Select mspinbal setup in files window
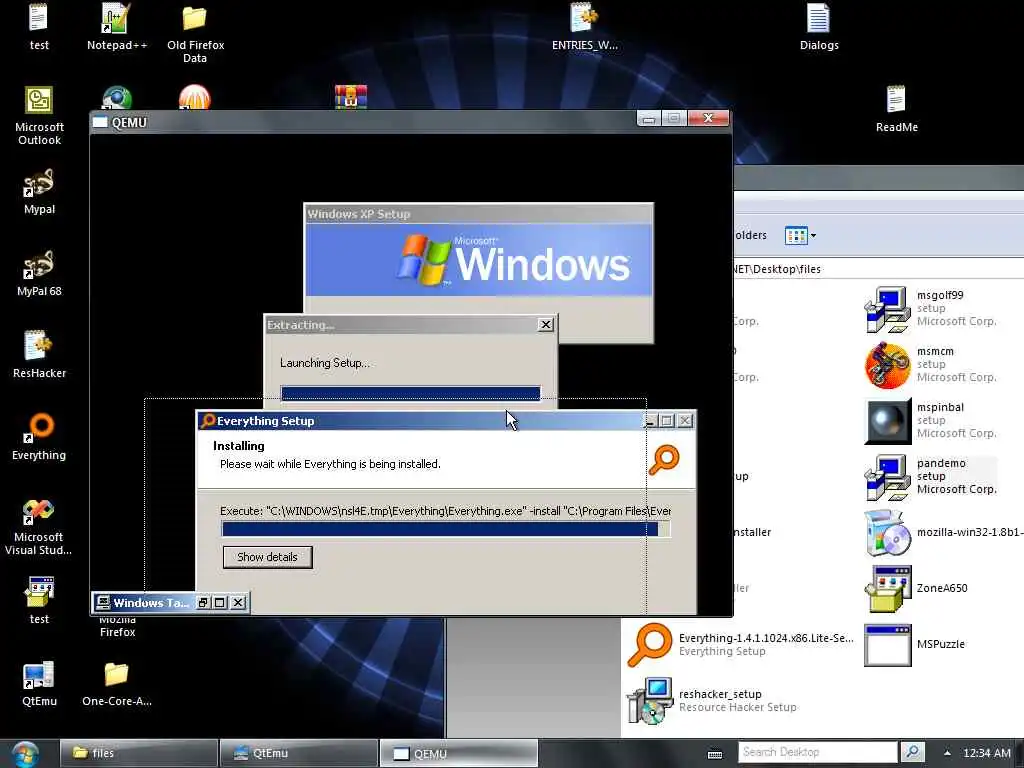This screenshot has width=1024, height=768. [x=931, y=421]
